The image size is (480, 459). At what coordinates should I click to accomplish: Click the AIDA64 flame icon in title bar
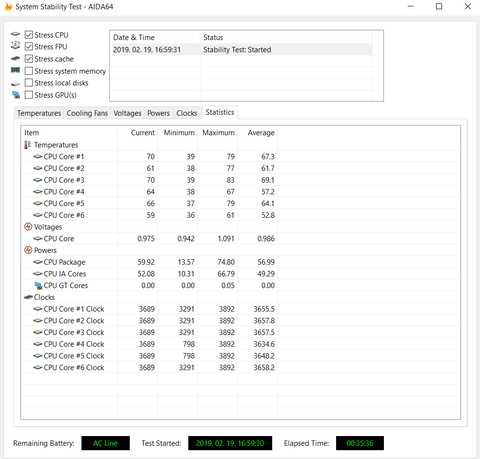click(9, 6)
